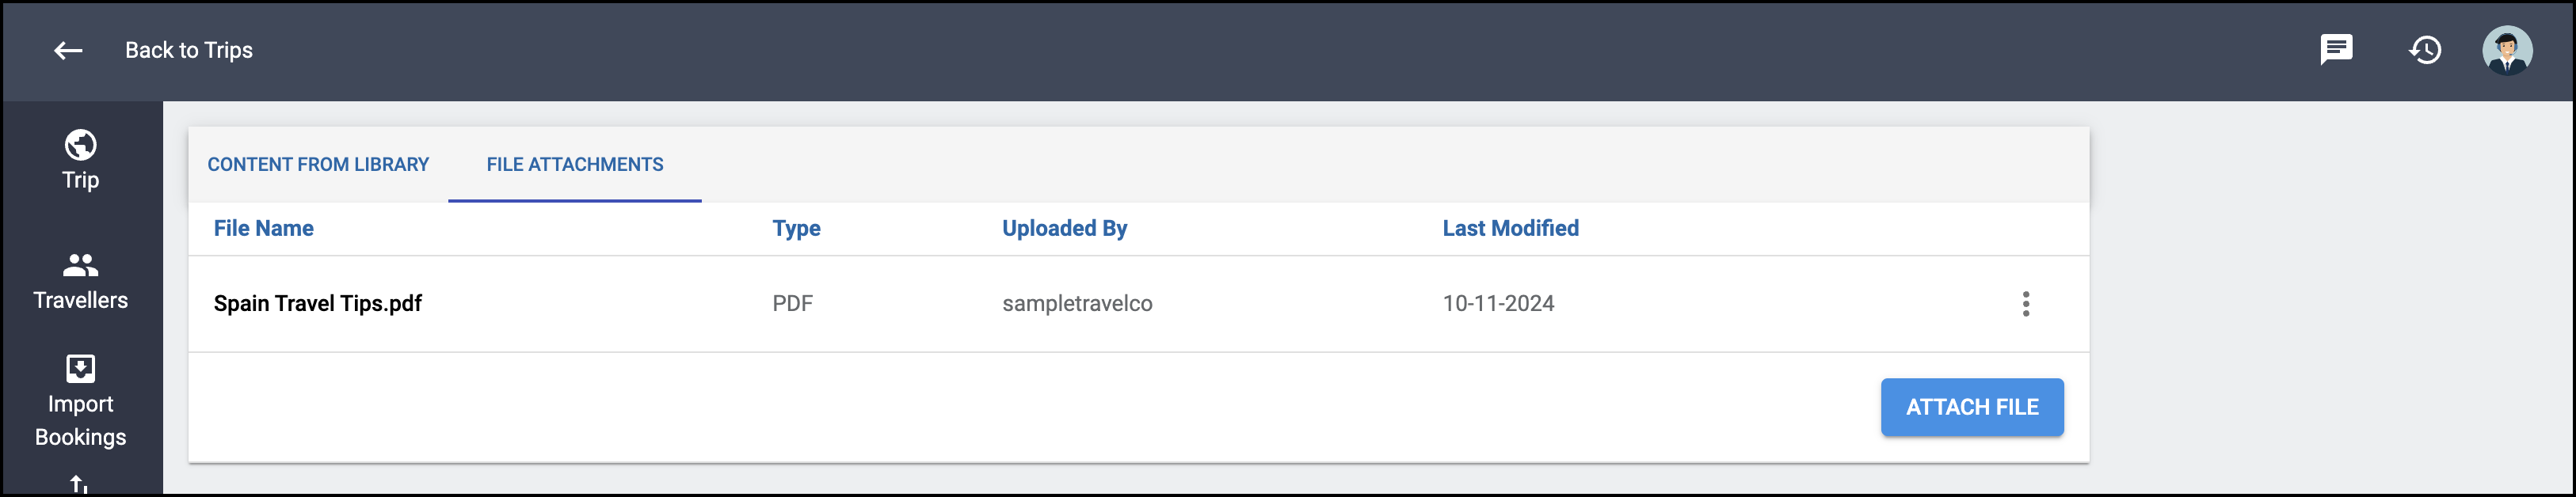The image size is (2576, 497).
Task: Open the history clock icon
Action: pyautogui.click(x=2425, y=50)
